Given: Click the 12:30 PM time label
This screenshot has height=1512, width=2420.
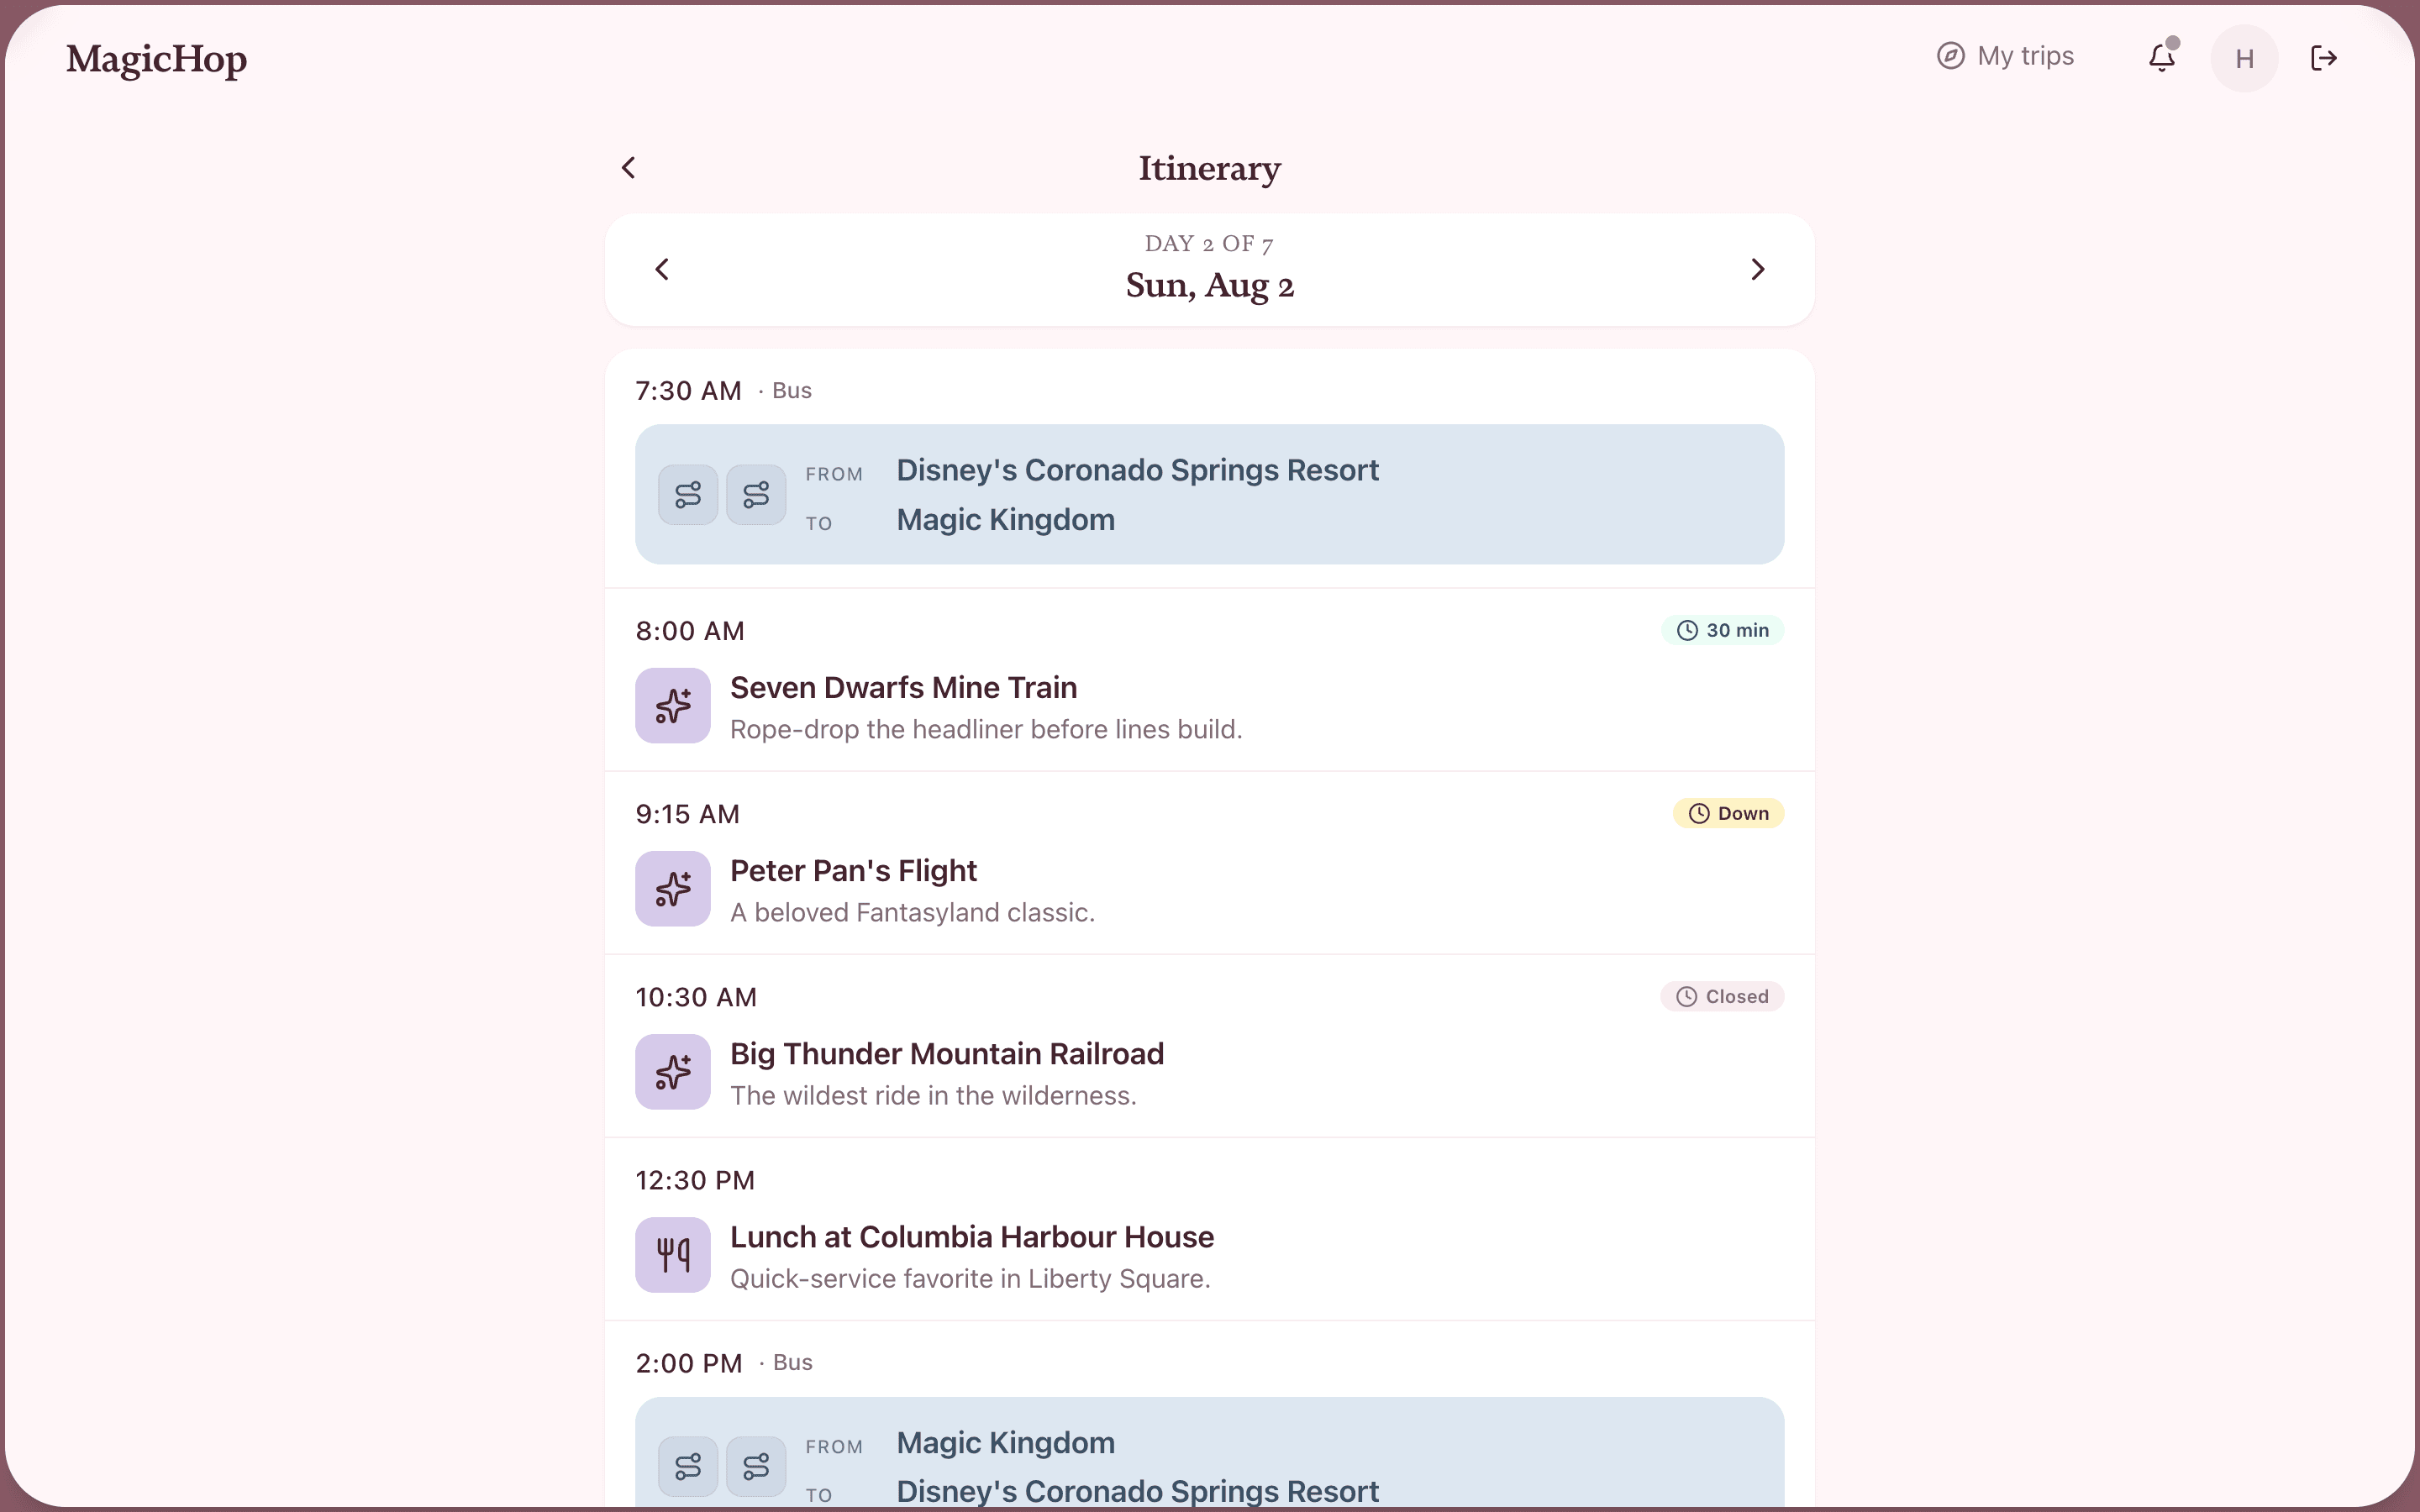Looking at the screenshot, I should click(695, 1180).
